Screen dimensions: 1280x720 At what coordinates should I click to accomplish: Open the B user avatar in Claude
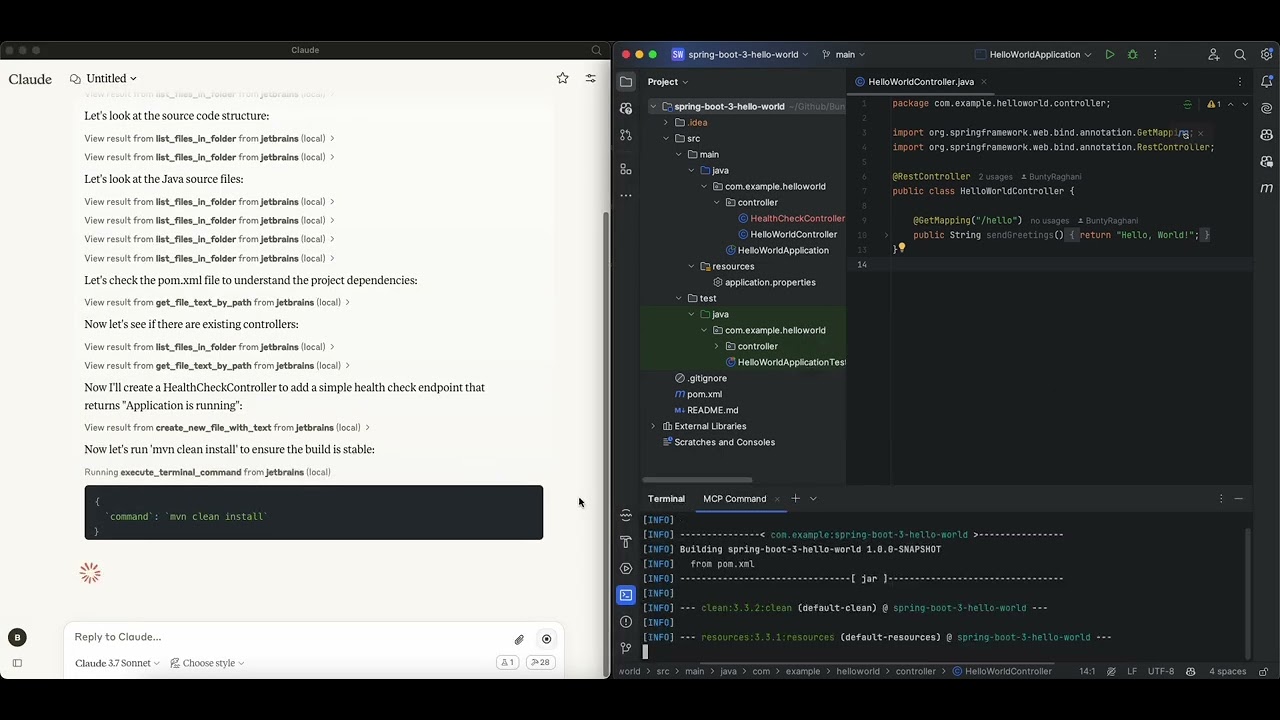(x=17, y=637)
